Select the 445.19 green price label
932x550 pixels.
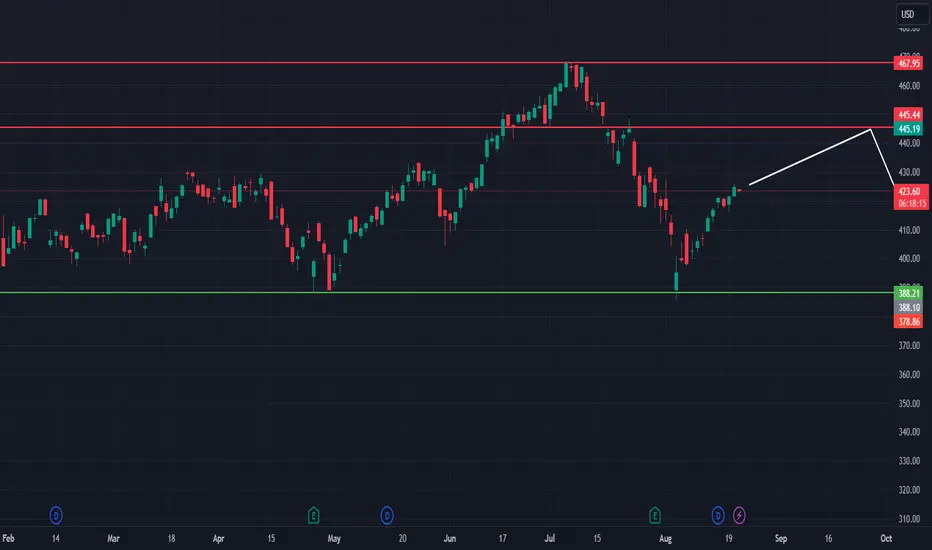tap(908, 128)
